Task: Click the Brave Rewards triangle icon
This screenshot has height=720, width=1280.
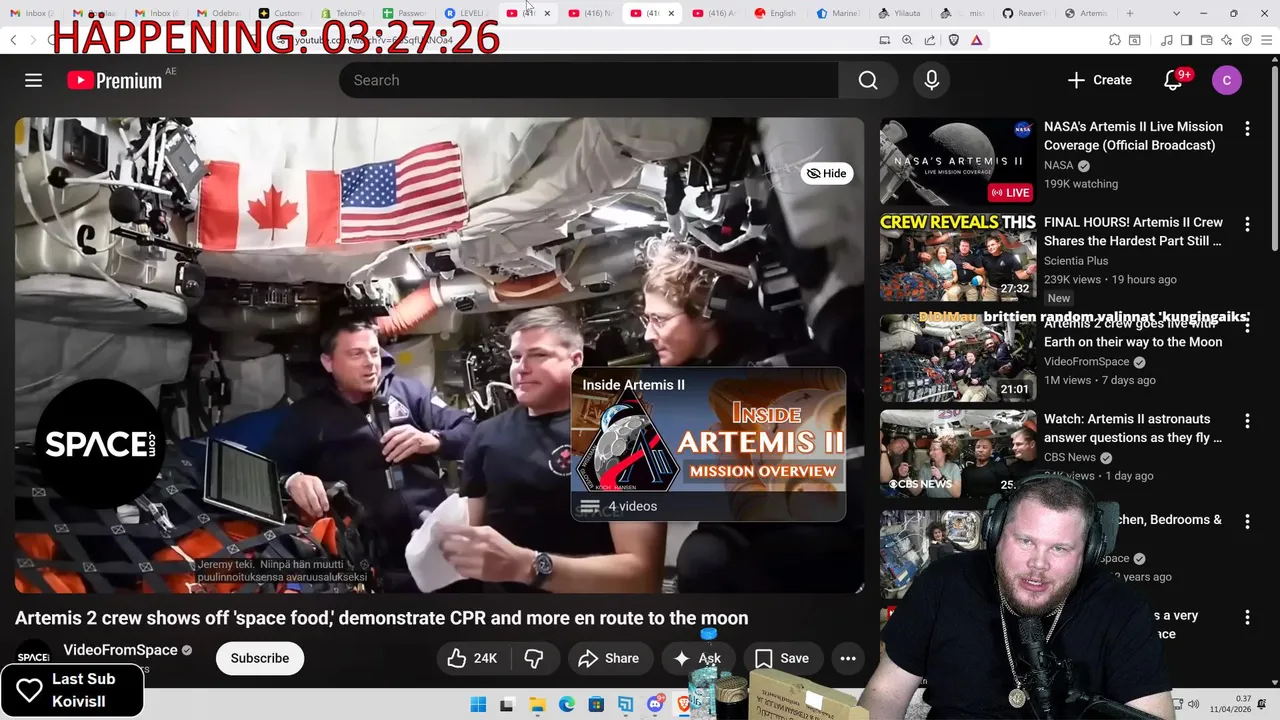Action: click(x=976, y=40)
